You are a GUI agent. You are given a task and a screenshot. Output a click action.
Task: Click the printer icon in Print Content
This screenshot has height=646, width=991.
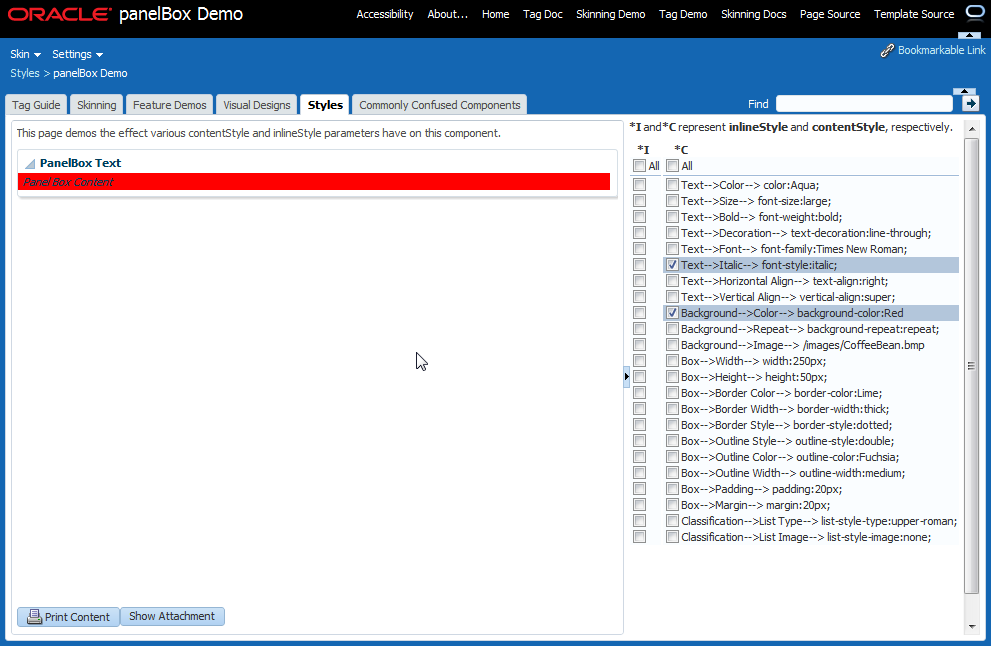click(x=35, y=616)
